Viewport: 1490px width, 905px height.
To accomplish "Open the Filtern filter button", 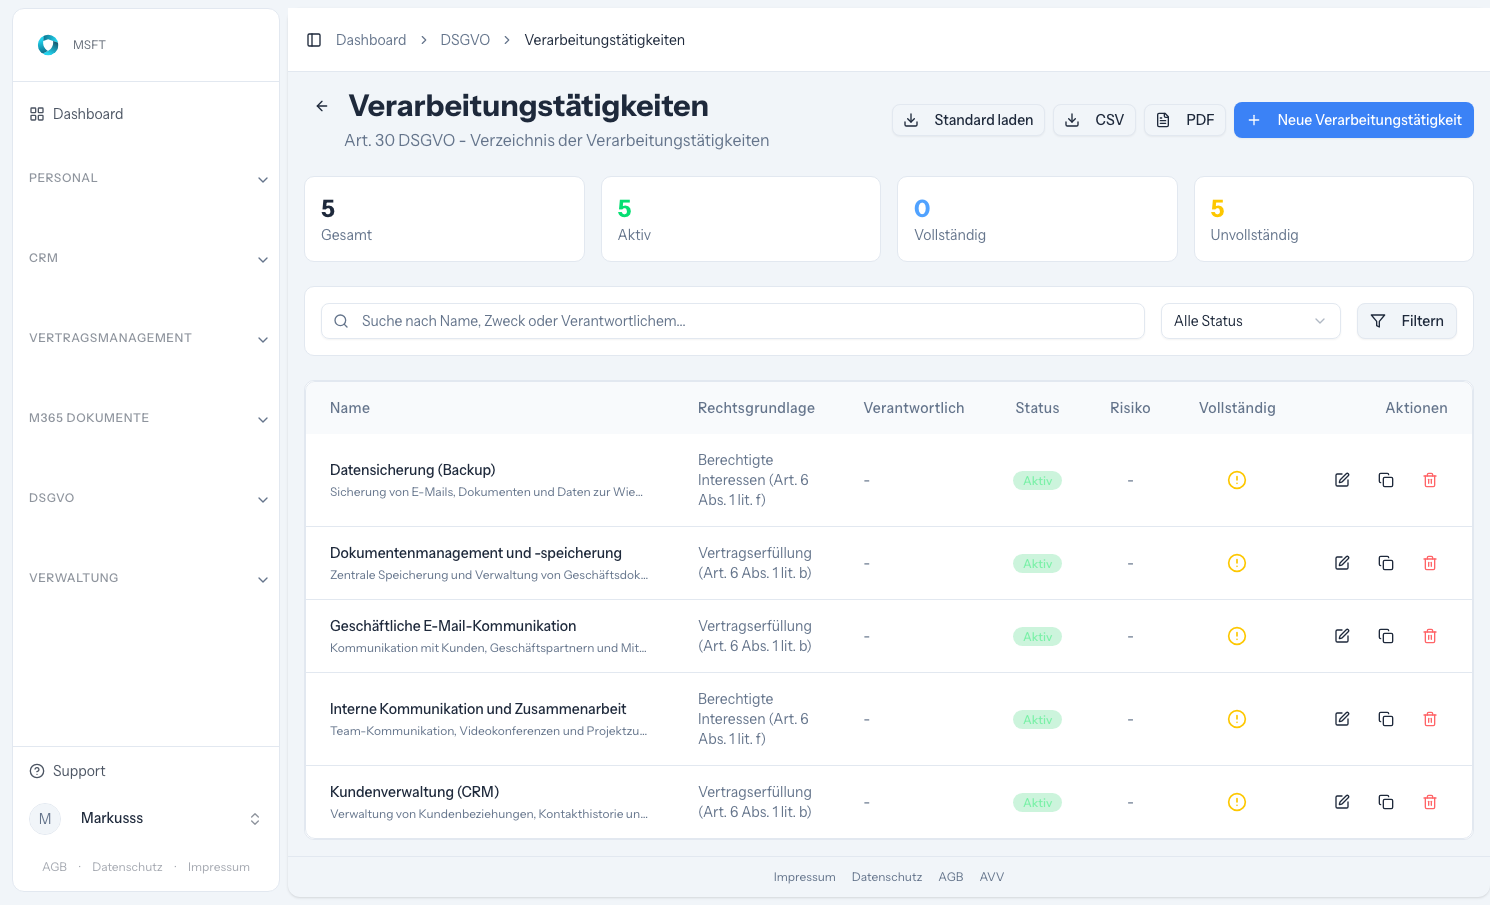I will click(1406, 321).
